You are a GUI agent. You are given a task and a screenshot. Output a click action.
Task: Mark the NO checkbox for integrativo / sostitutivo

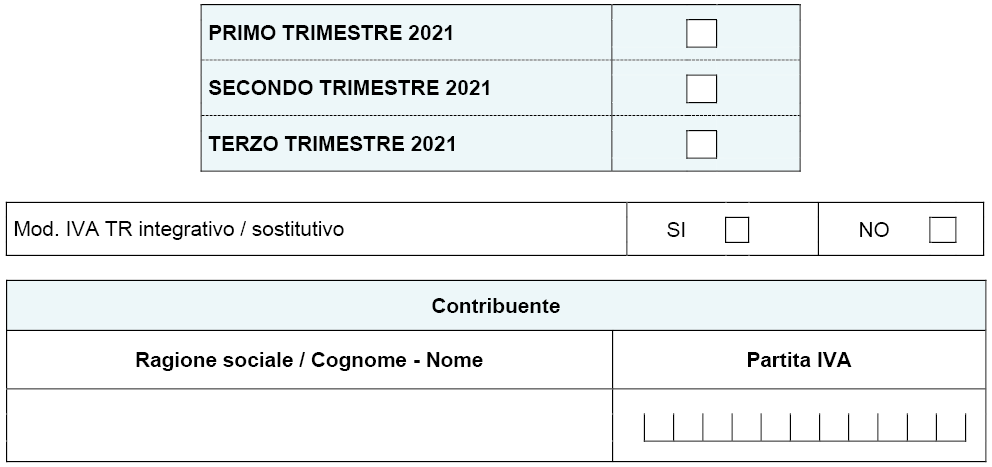click(942, 230)
